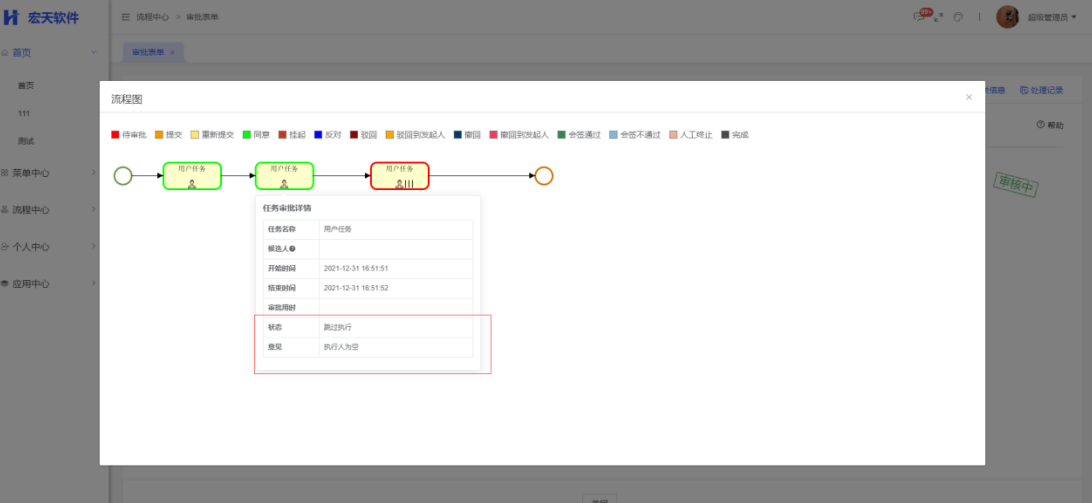This screenshot has width=1092, height=503.
Task: Click the home icon beside 首页
Action: (5, 52)
